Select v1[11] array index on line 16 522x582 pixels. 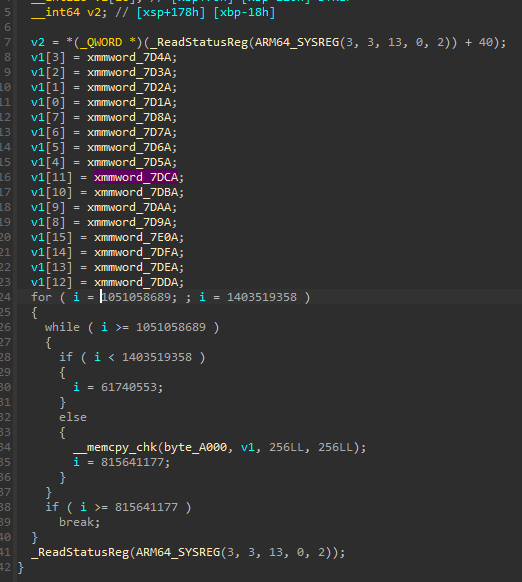coord(52,177)
